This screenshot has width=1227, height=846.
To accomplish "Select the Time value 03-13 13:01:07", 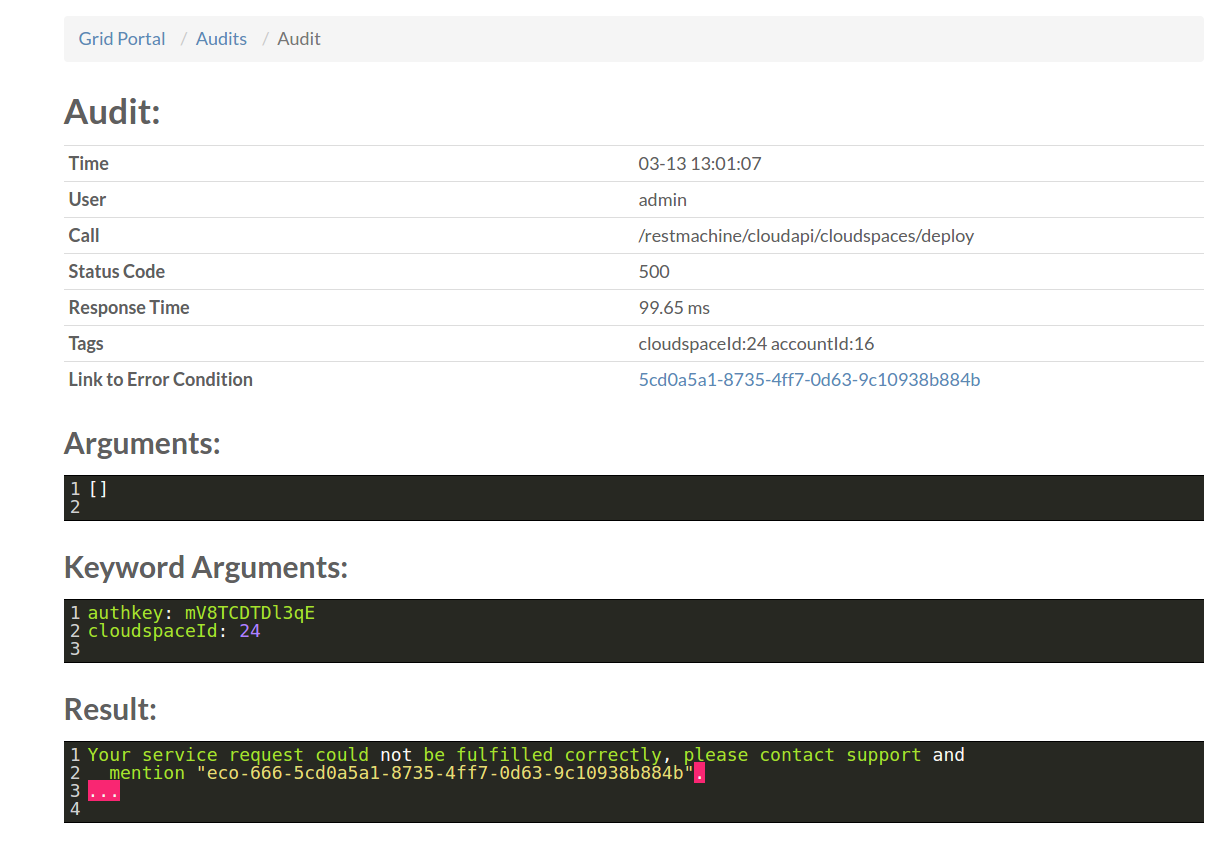I will (699, 164).
